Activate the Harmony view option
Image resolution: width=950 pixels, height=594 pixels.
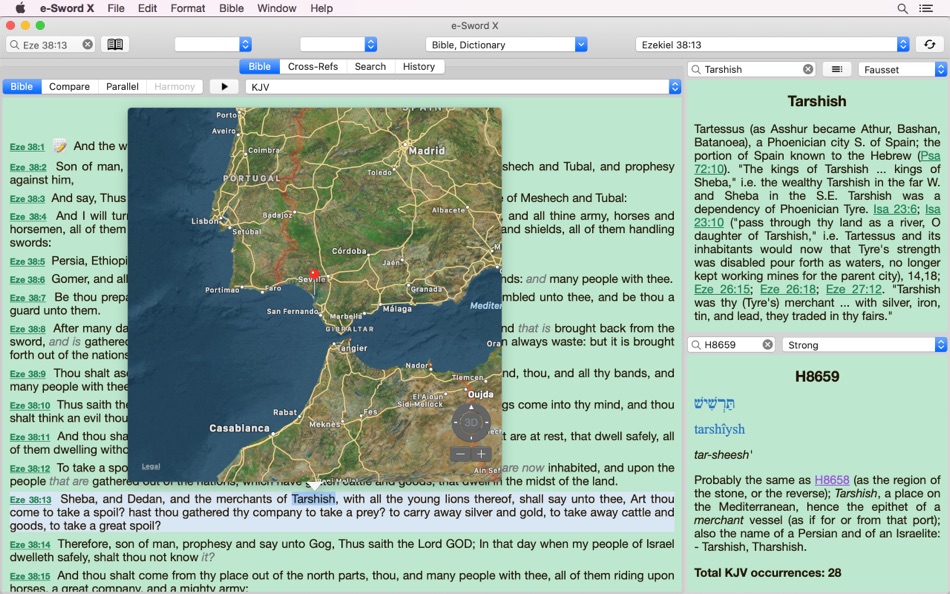174,86
